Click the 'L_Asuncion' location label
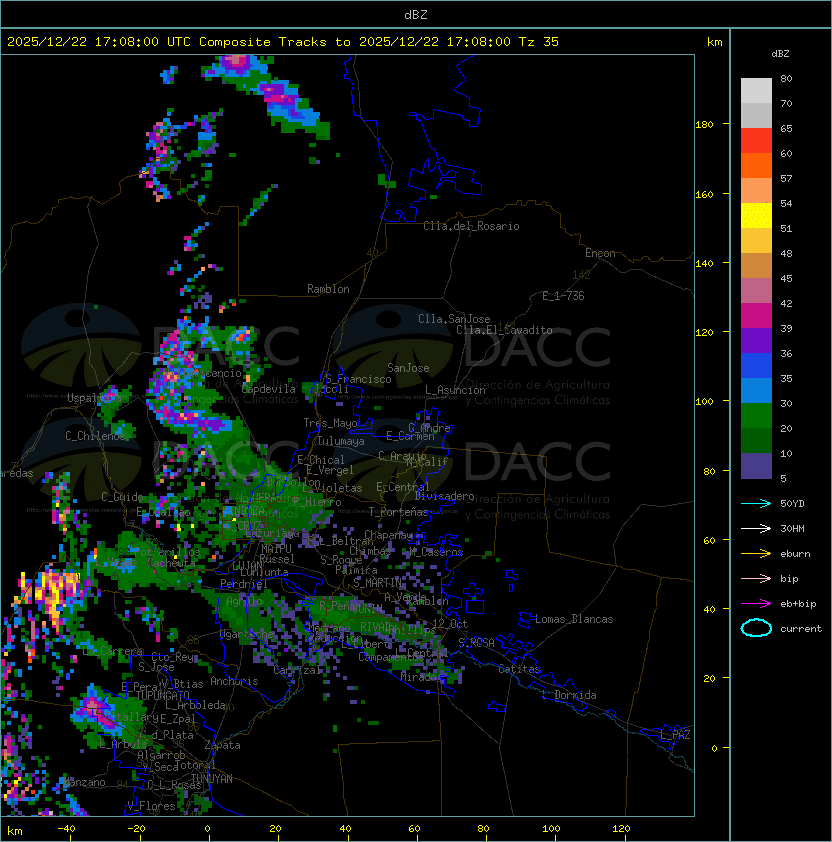The width and height of the screenshot is (832, 842). pyautogui.click(x=455, y=390)
